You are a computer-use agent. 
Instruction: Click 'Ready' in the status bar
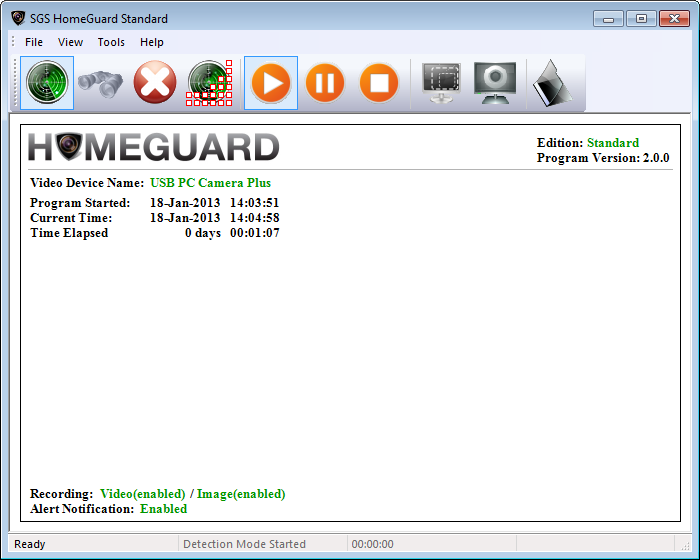coord(29,544)
